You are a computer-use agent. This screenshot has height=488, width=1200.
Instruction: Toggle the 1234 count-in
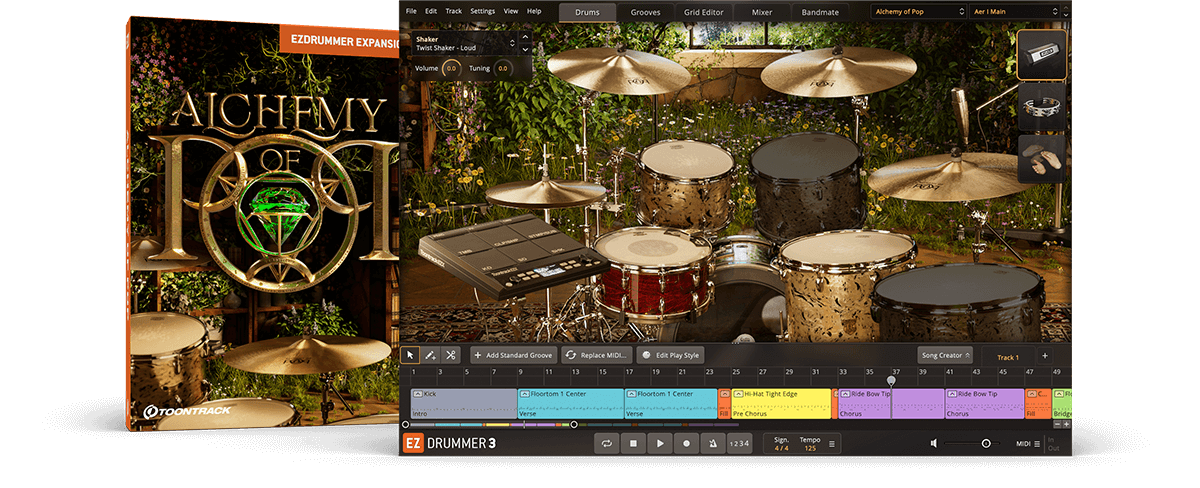pos(738,443)
